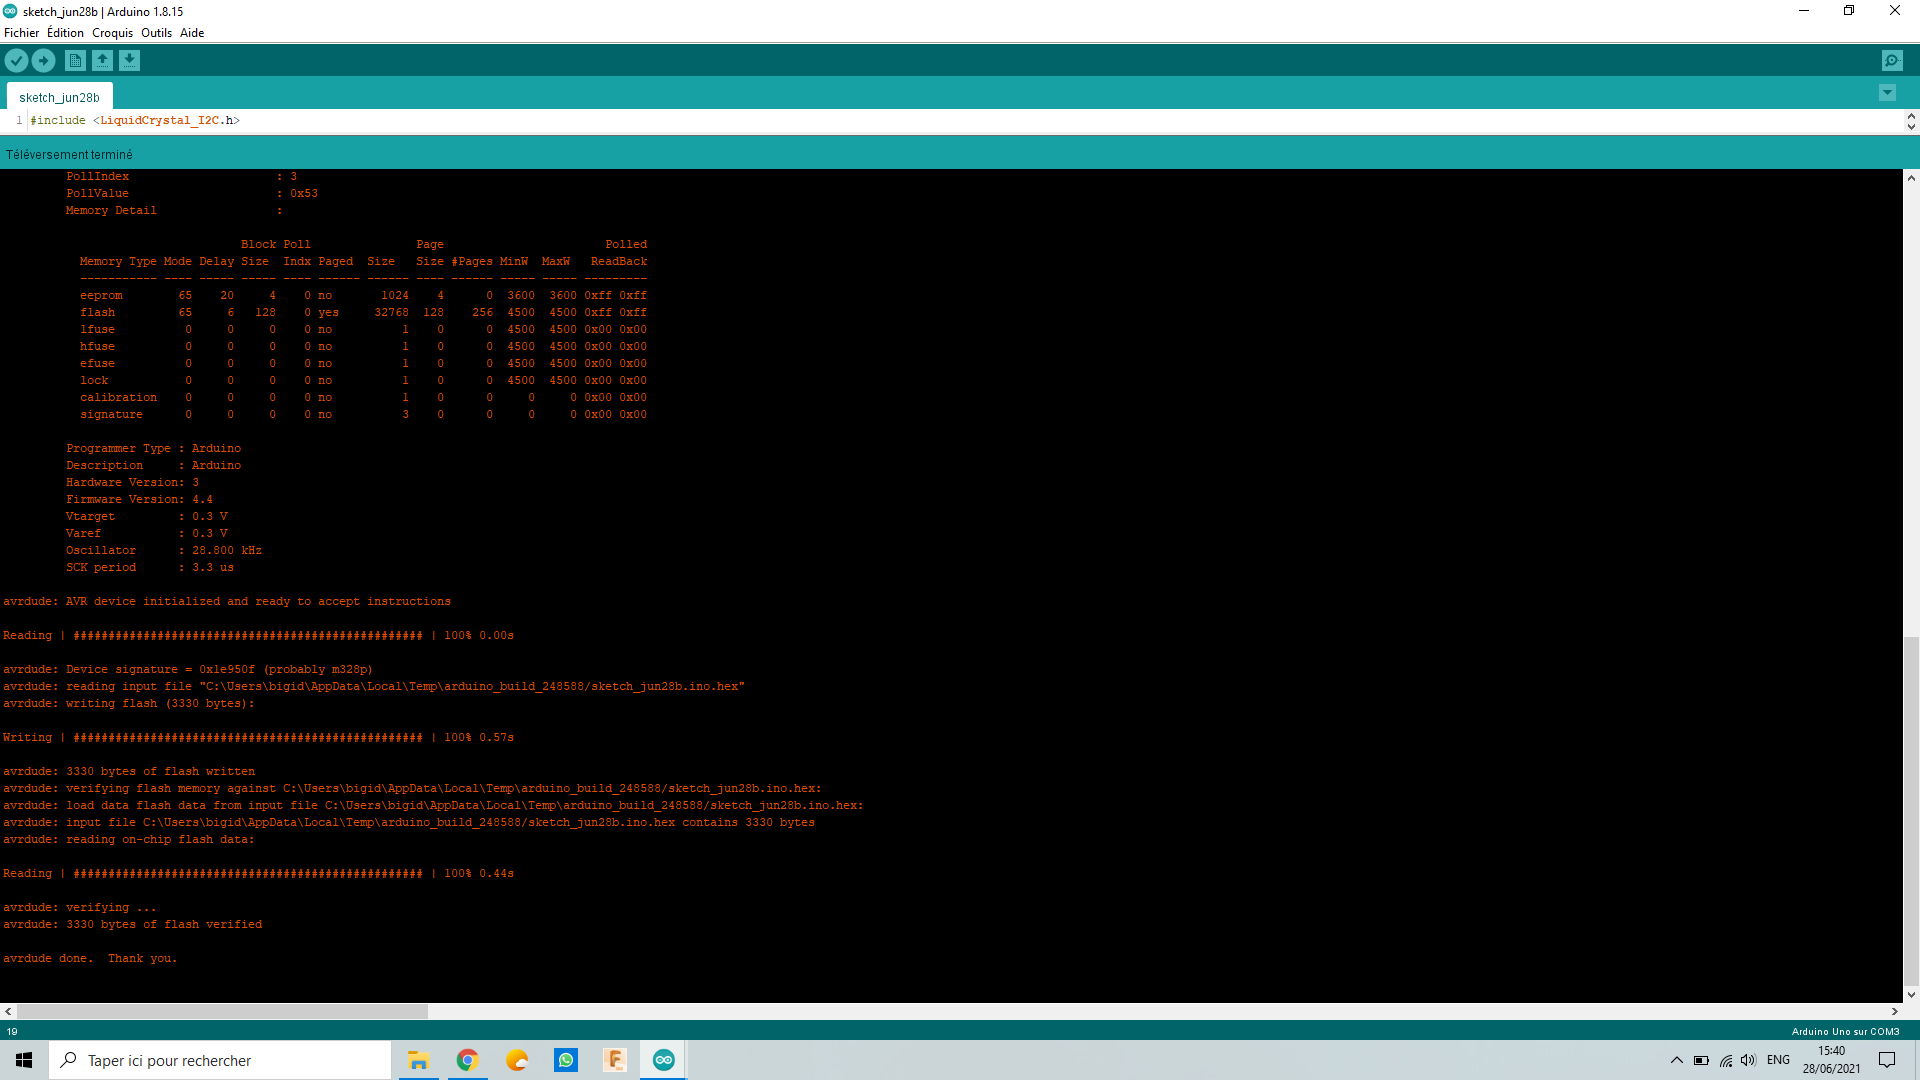Viewport: 1920px width, 1080px height.
Task: Open File Explorer from taskbar
Action: tap(419, 1060)
